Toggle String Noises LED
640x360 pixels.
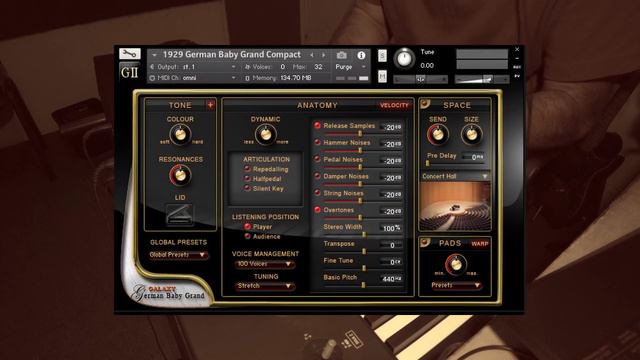pos(317,192)
